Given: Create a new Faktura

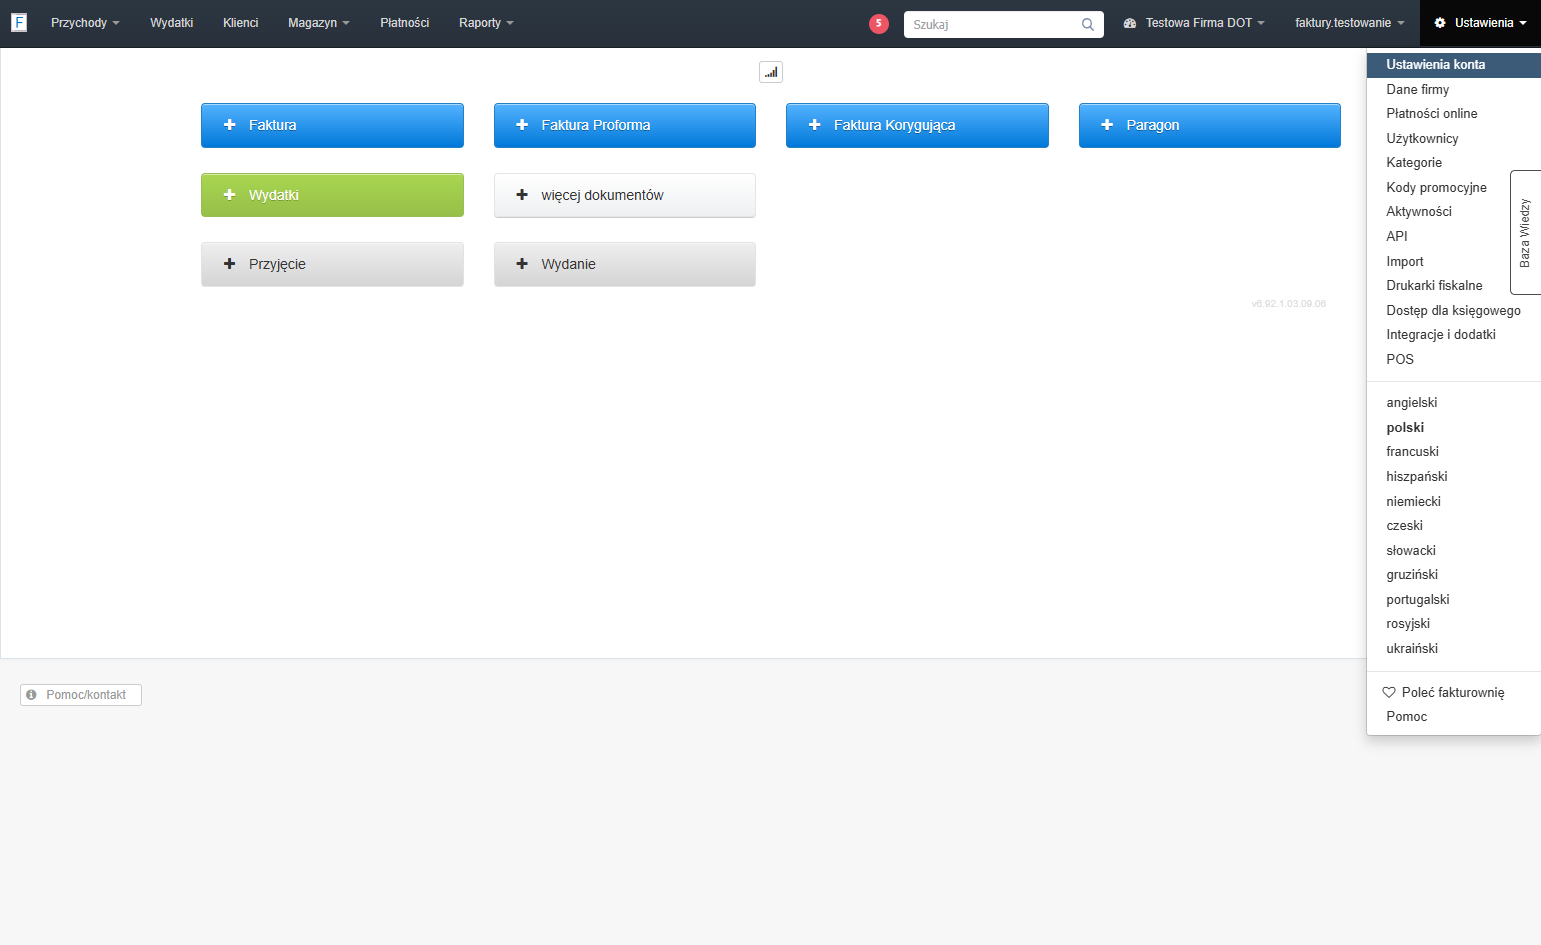Looking at the screenshot, I should [x=332, y=125].
